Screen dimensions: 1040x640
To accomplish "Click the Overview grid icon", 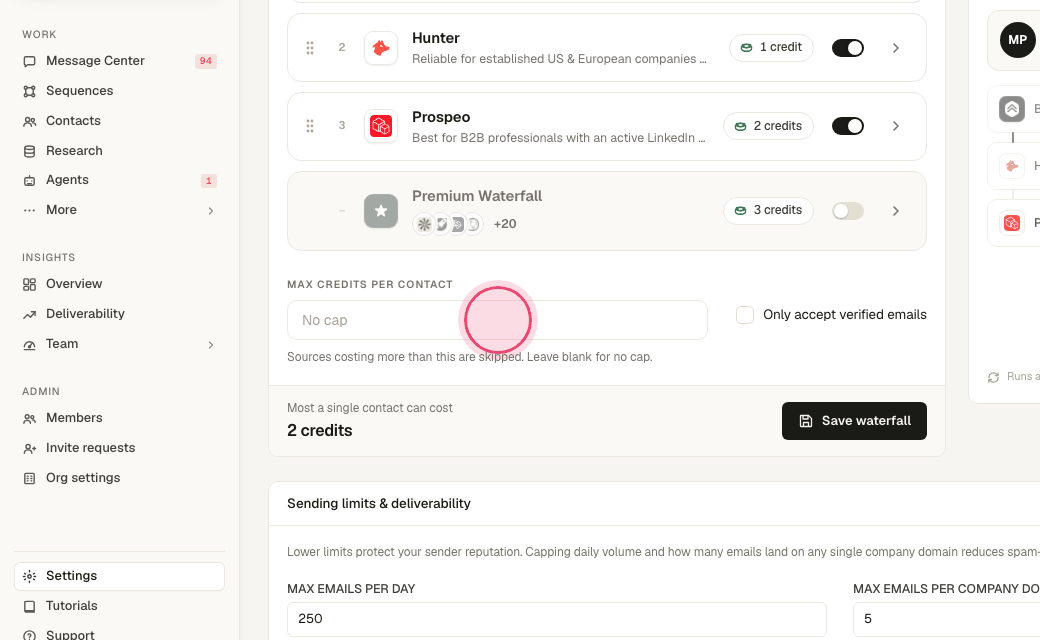I will (x=29, y=285).
